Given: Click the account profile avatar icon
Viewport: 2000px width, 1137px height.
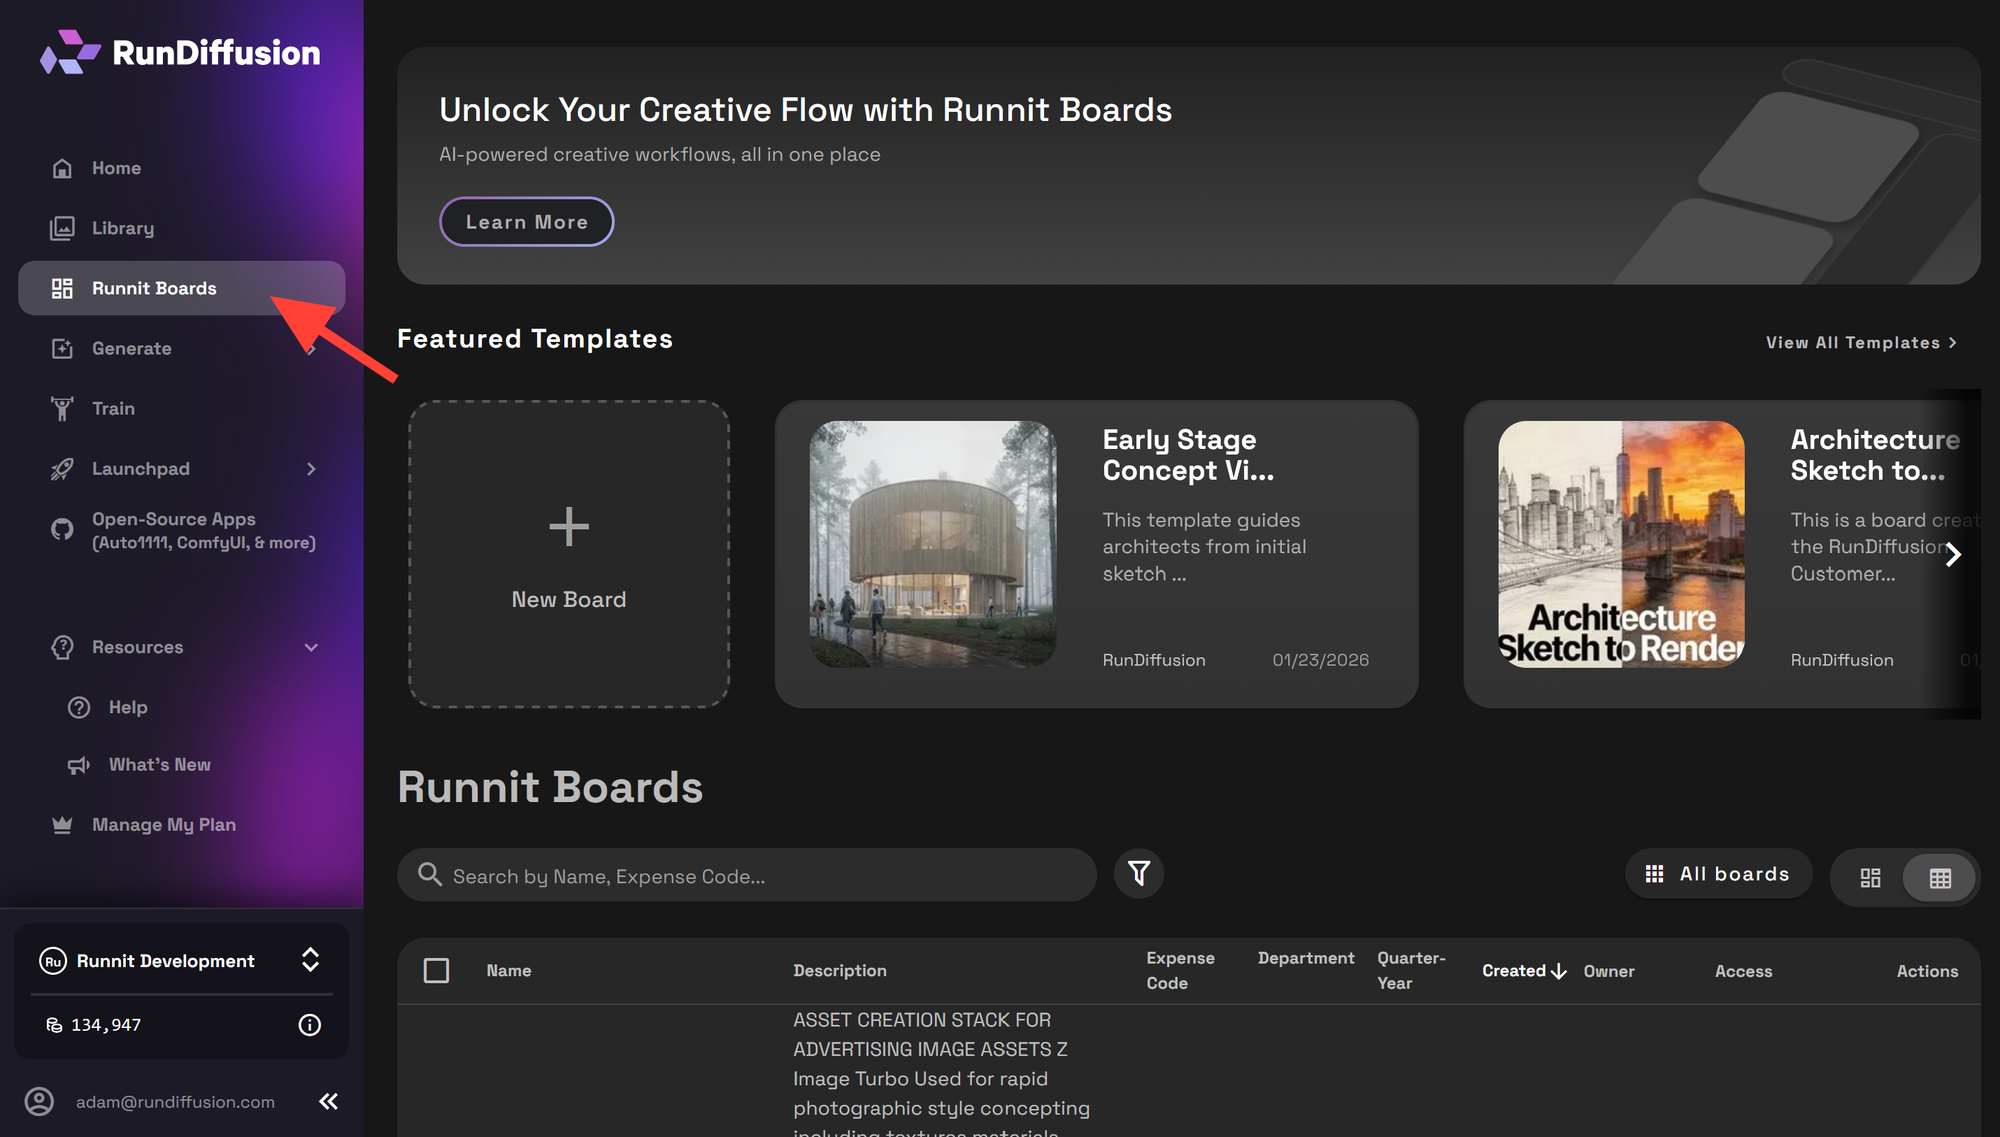Looking at the screenshot, I should 39,1102.
